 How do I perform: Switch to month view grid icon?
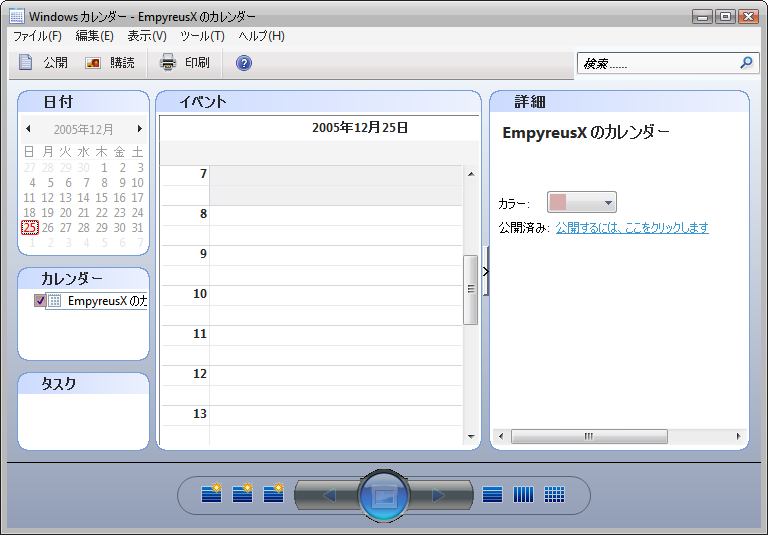554,495
